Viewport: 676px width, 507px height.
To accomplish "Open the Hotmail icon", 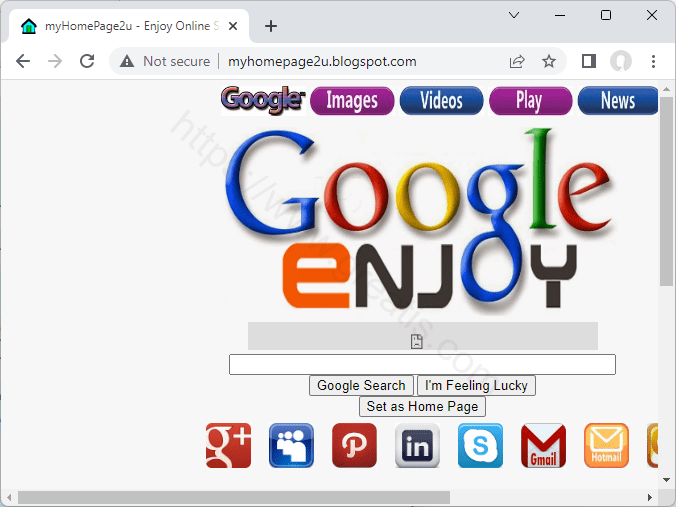I will pyautogui.click(x=606, y=445).
